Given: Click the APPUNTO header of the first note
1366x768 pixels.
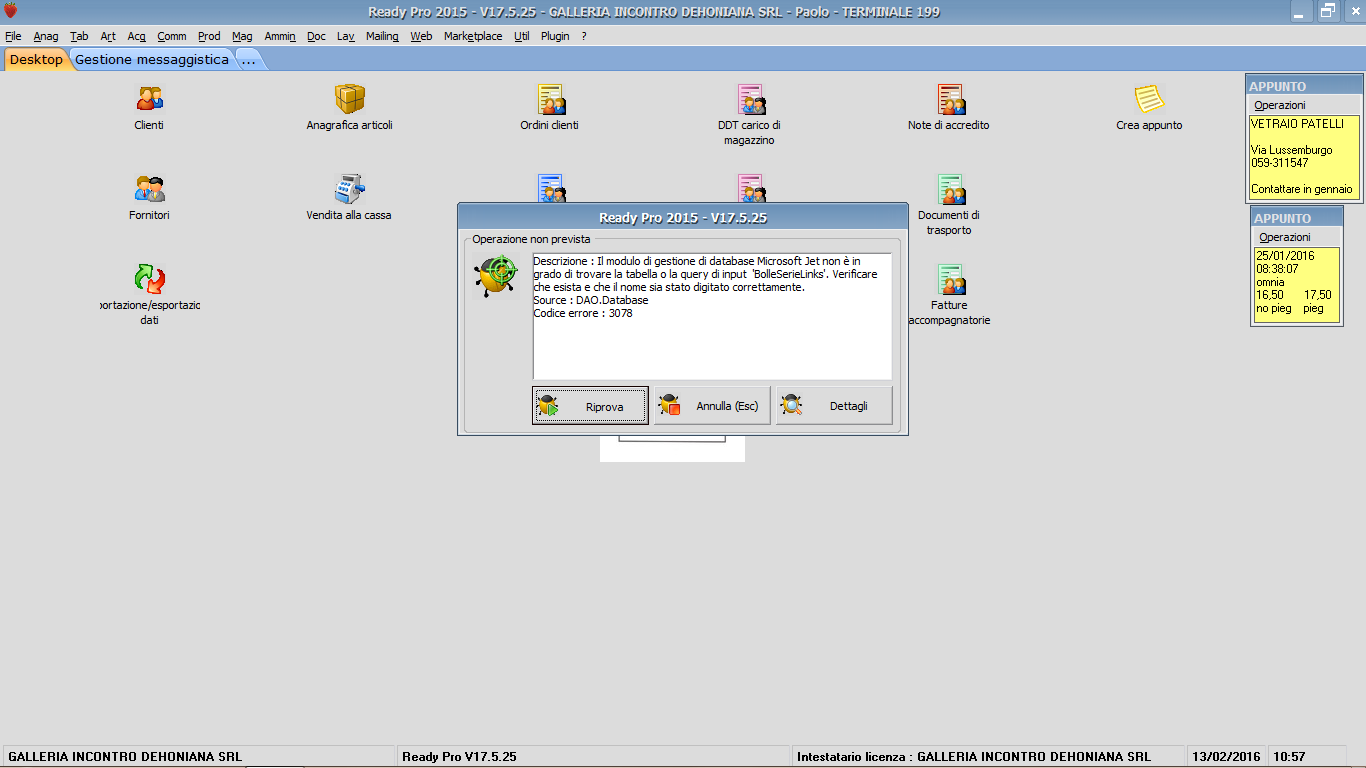Looking at the screenshot, I should pos(1304,86).
